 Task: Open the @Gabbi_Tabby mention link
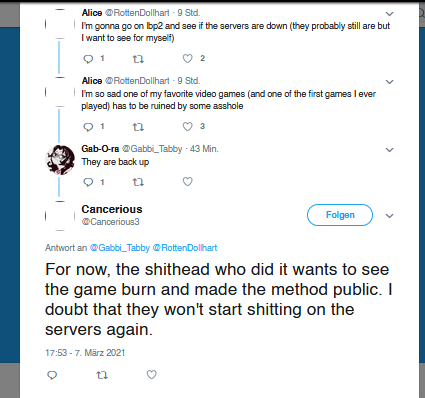coord(120,248)
